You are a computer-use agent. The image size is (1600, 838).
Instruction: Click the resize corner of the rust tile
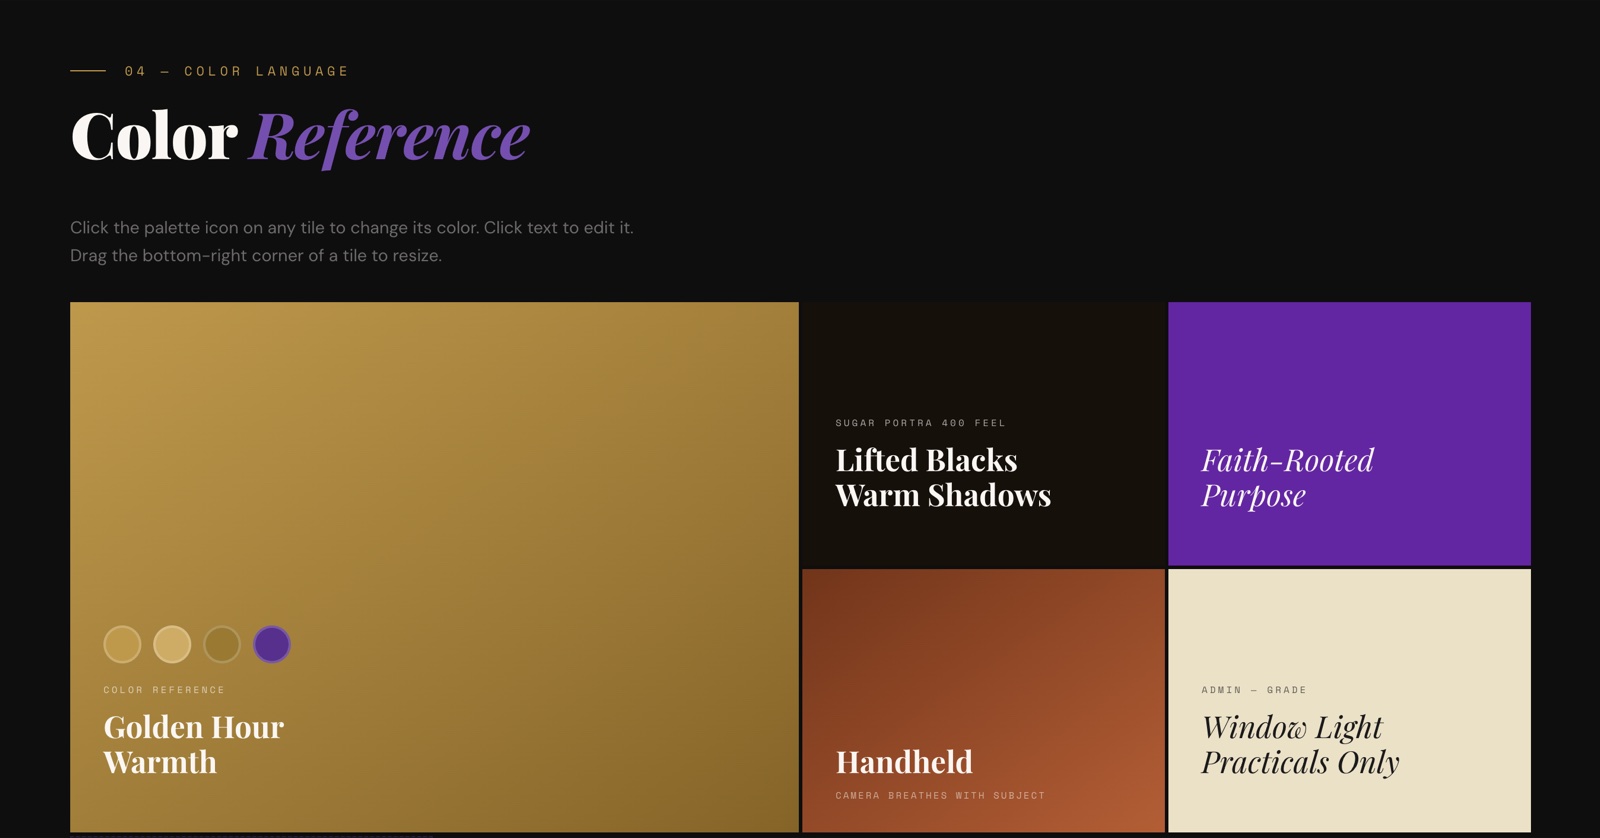click(x=1157, y=825)
